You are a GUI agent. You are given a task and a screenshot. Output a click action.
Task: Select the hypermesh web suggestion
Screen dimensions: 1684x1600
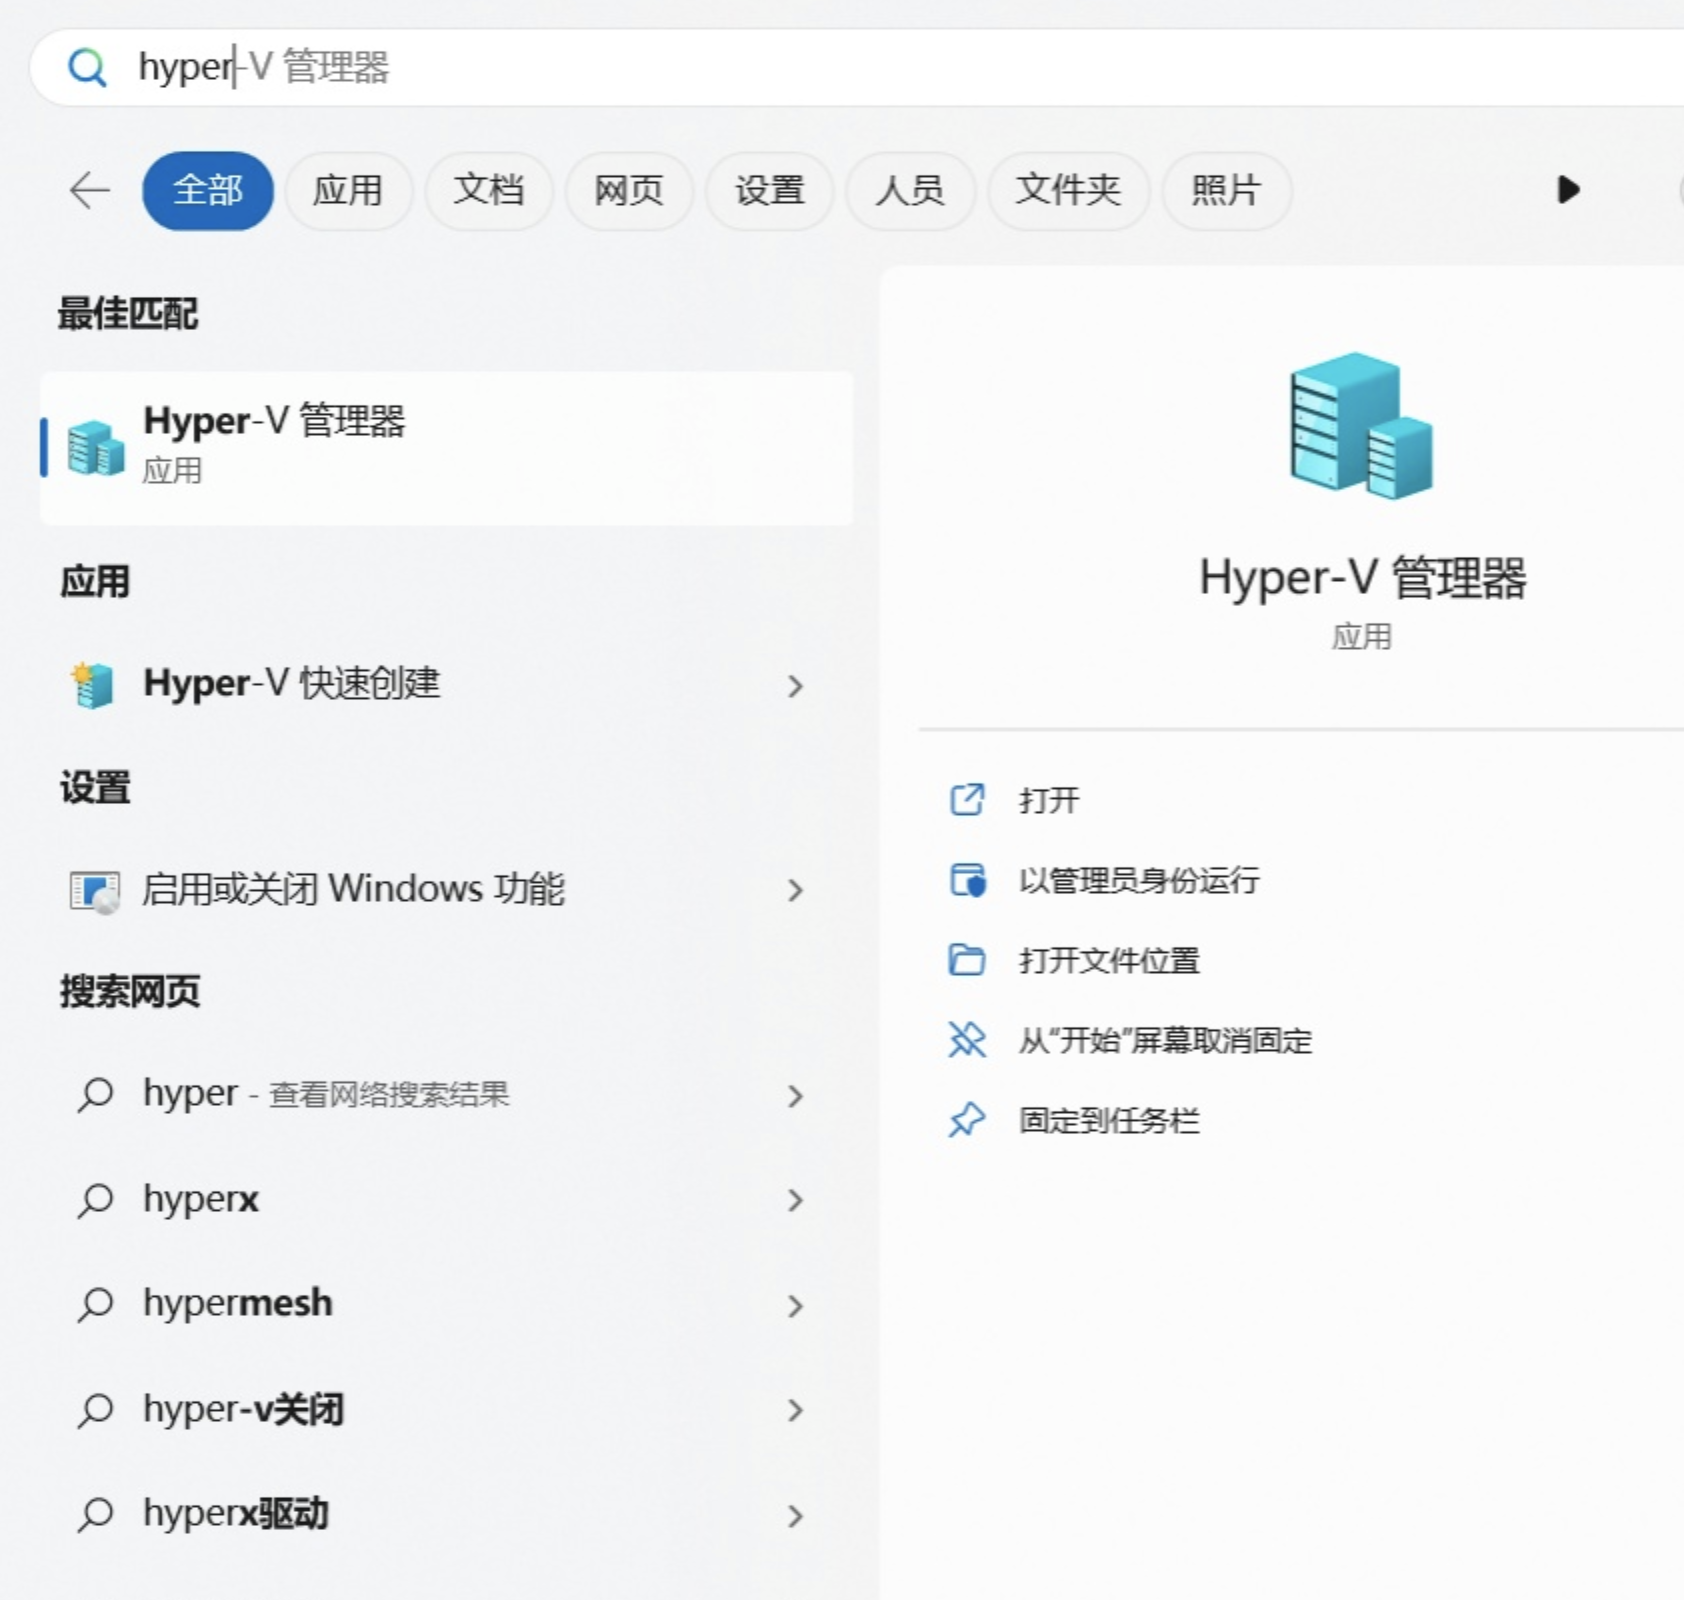coord(447,1304)
